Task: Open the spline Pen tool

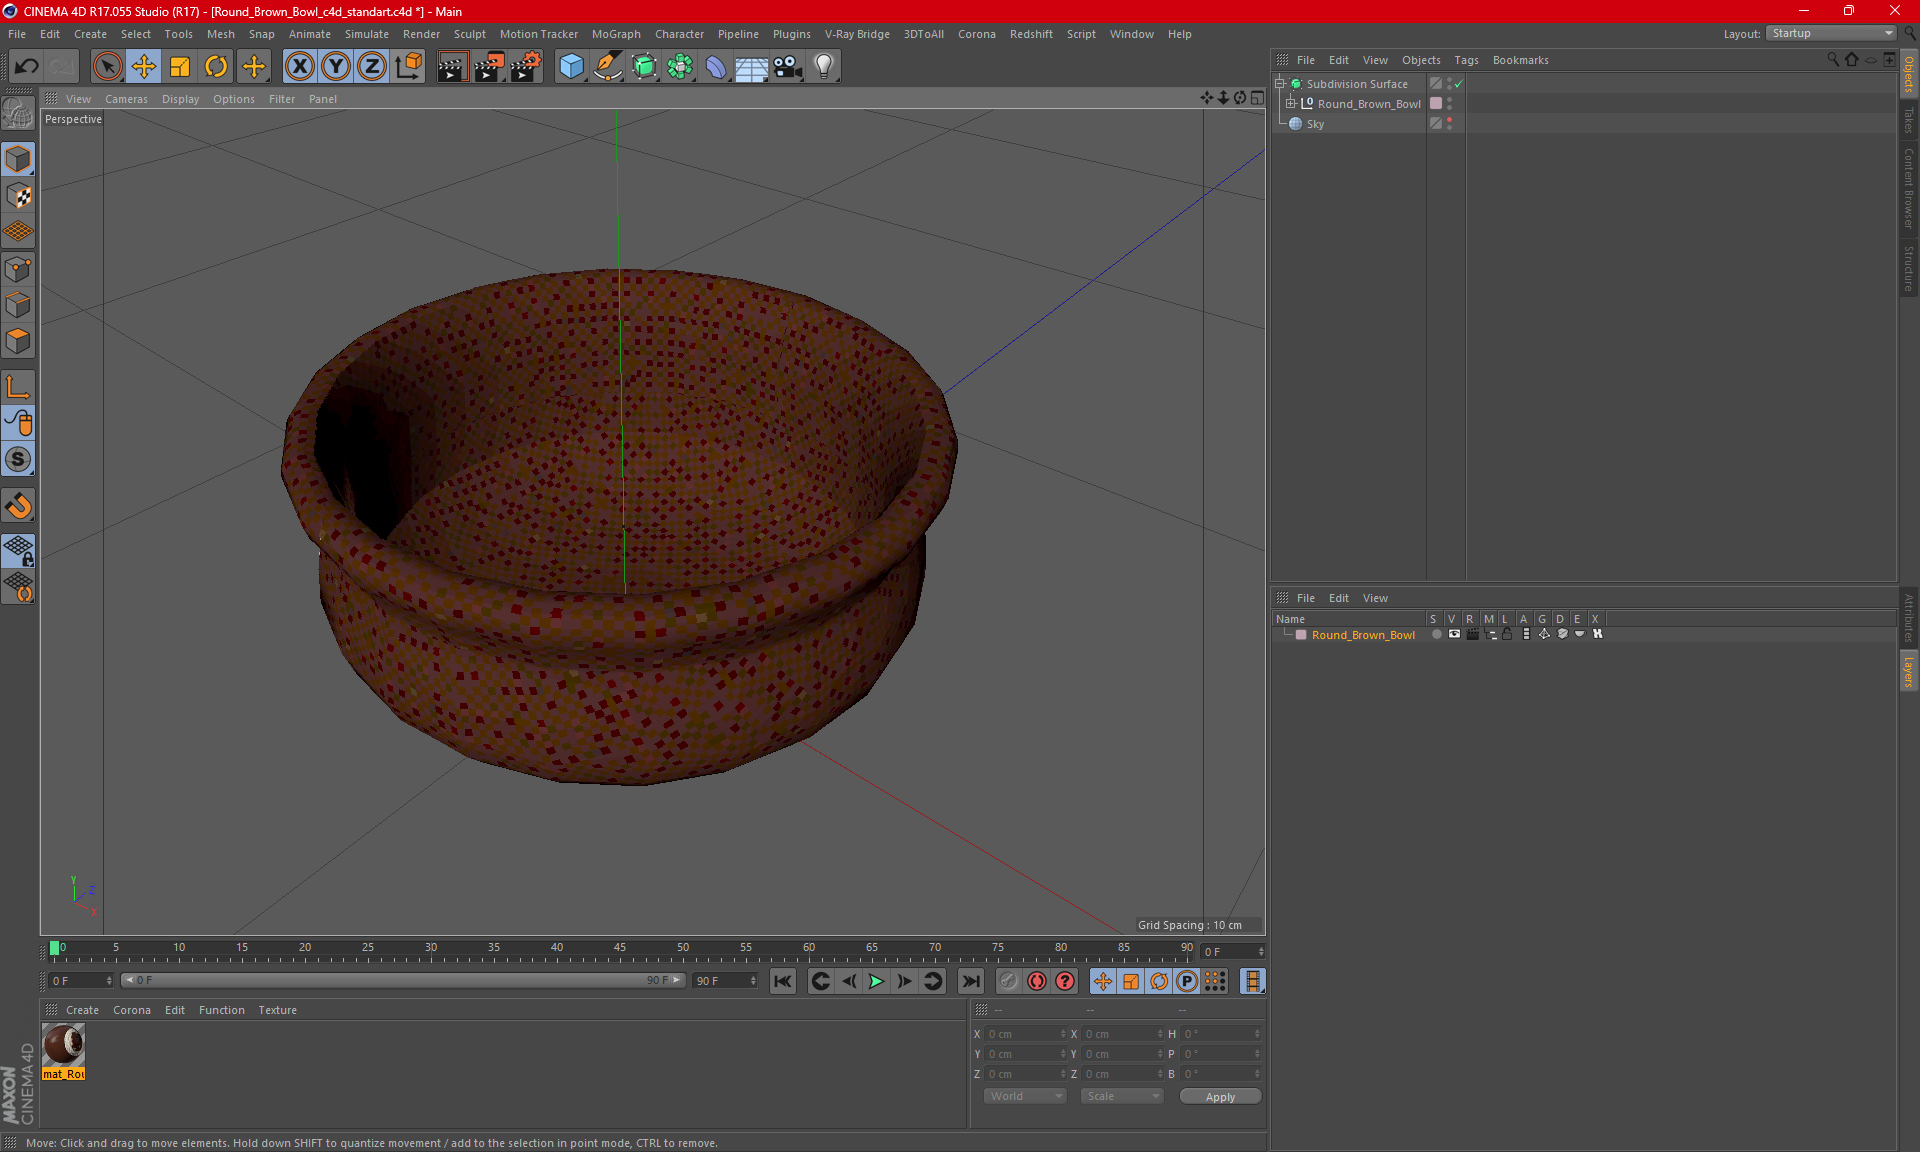Action: [607, 66]
